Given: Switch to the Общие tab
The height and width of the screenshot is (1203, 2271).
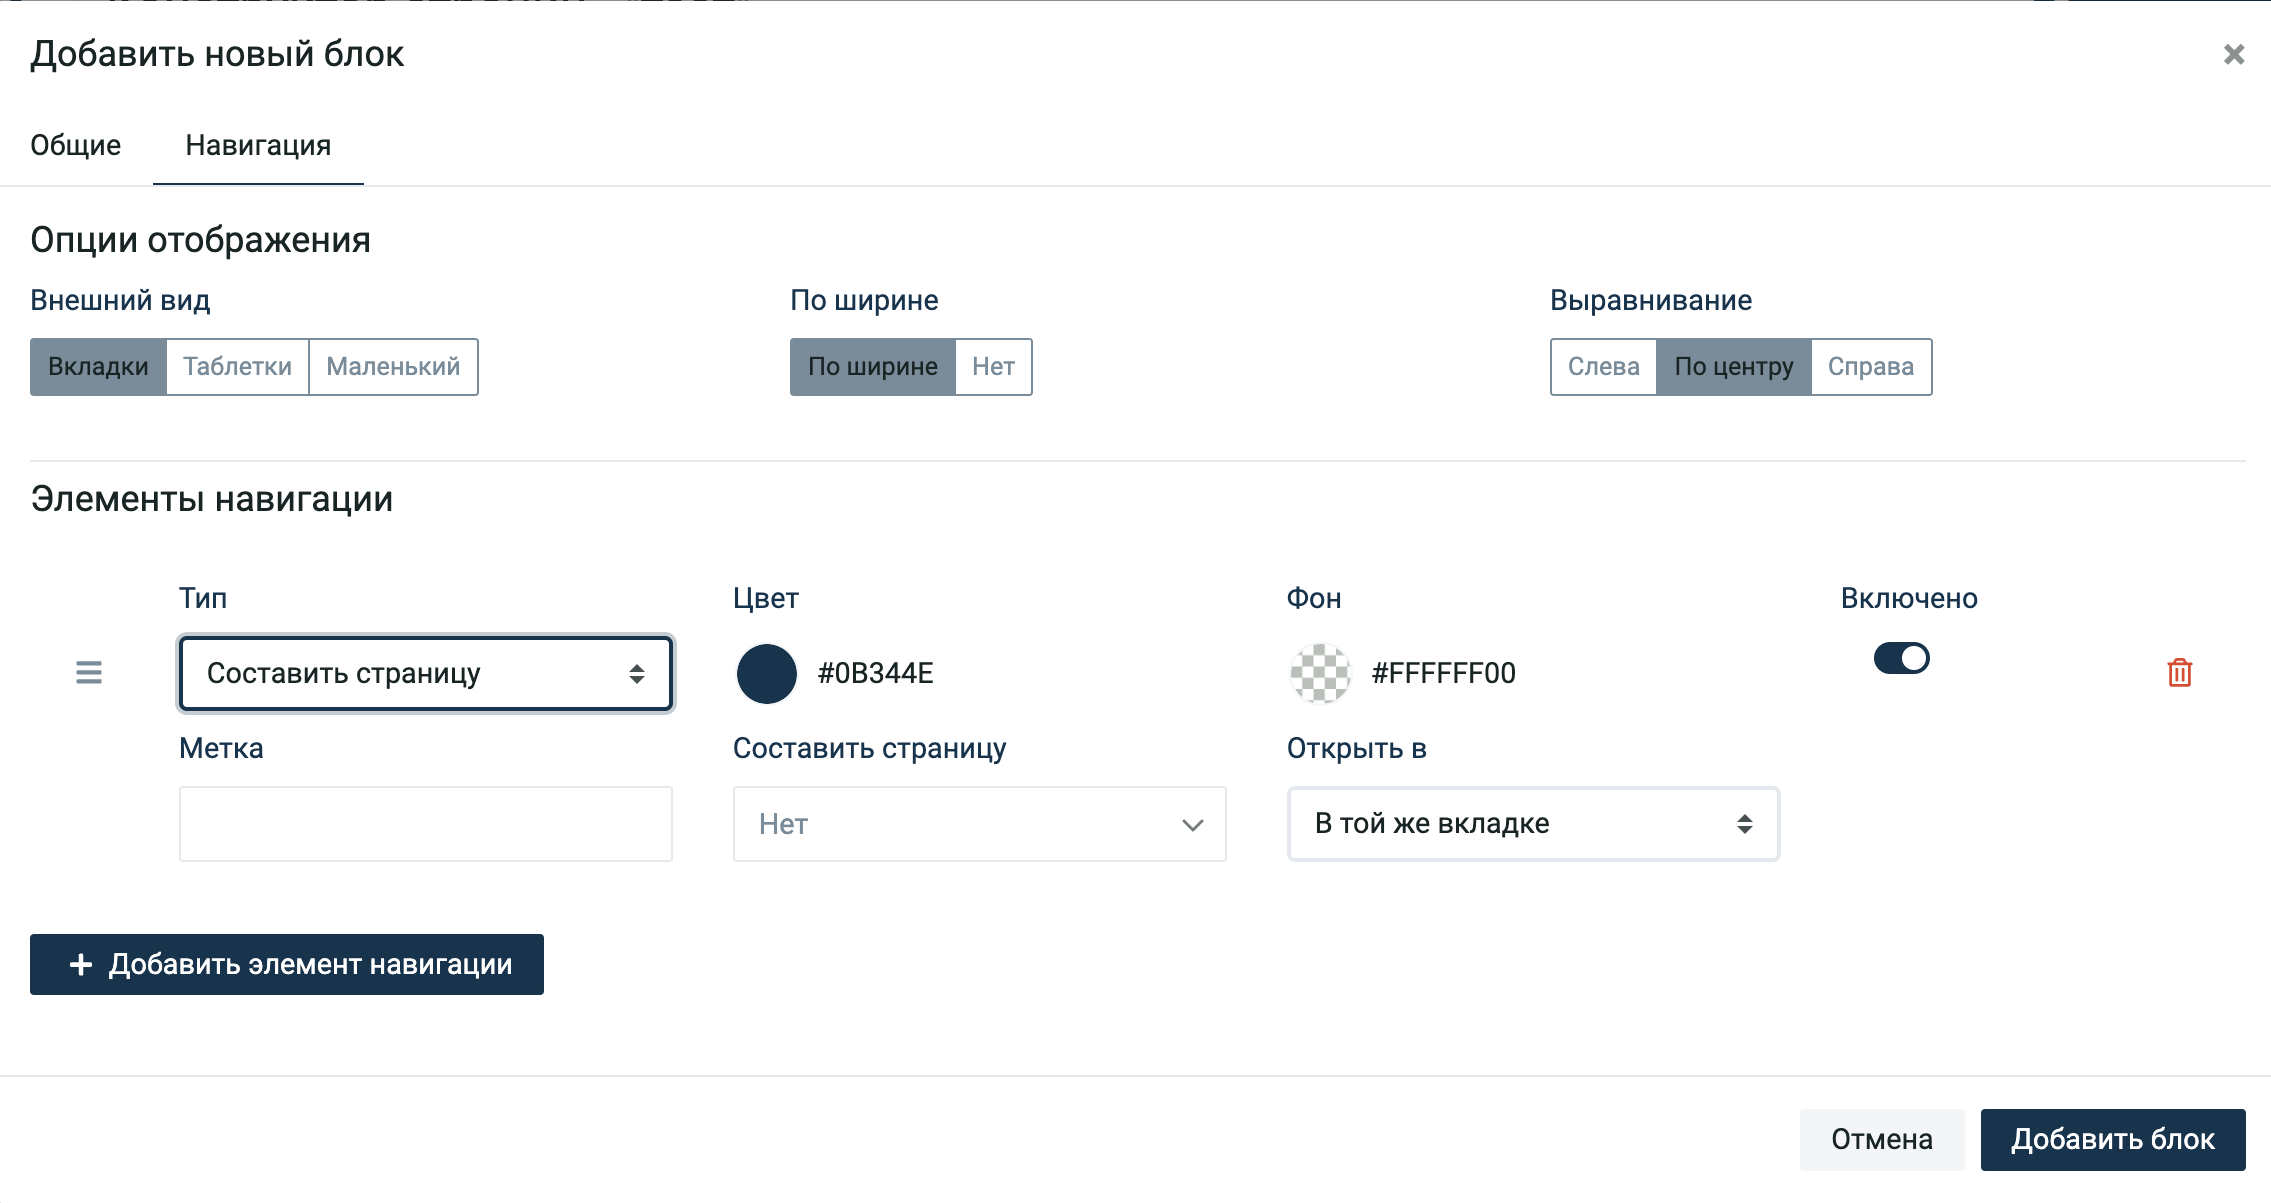Looking at the screenshot, I should click(x=75, y=146).
